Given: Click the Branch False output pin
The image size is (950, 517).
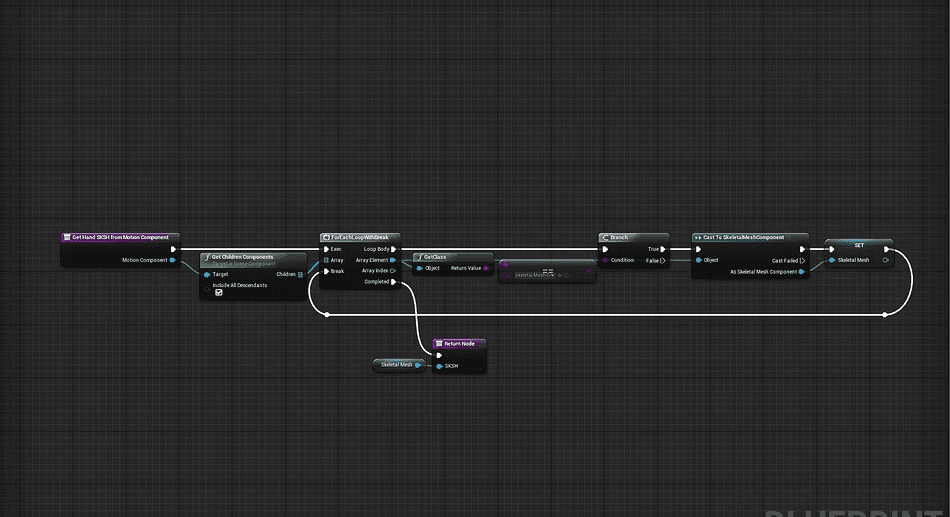Looking at the screenshot, I should point(663,261).
